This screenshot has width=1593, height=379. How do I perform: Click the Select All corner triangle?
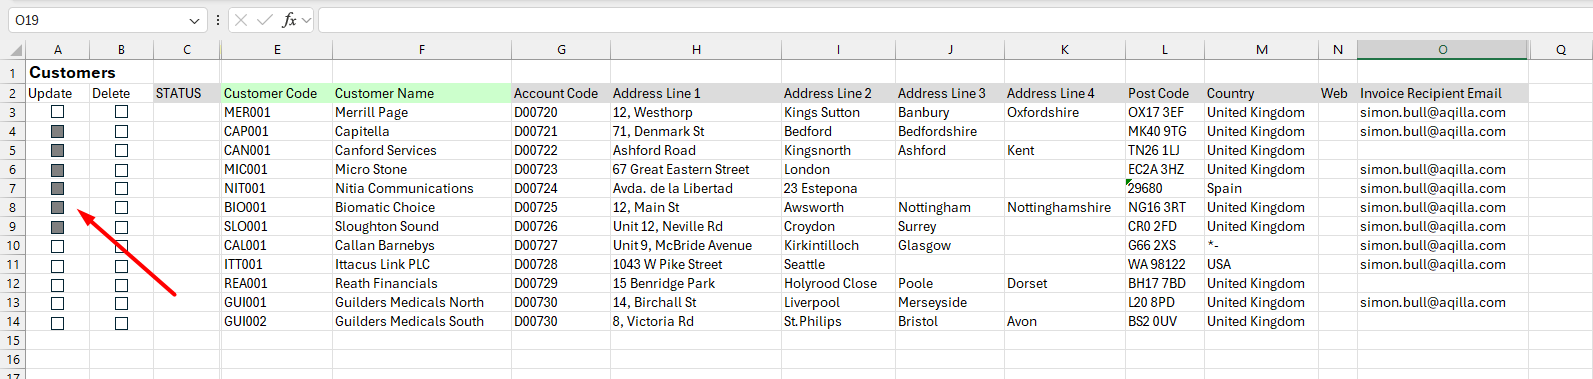[x=16, y=50]
